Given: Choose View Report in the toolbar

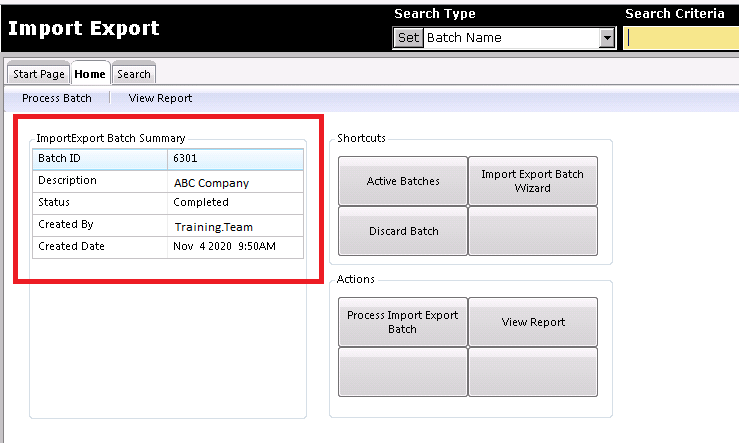Looking at the screenshot, I should (x=160, y=98).
